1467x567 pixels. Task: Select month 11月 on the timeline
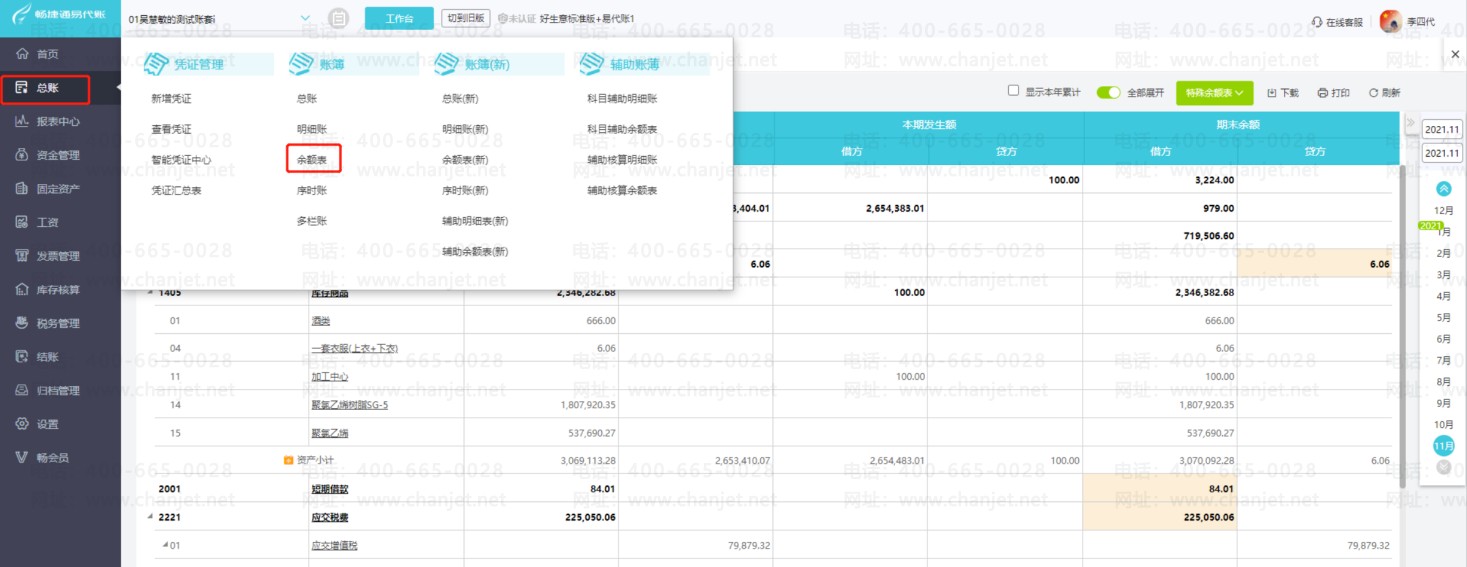(x=1444, y=445)
